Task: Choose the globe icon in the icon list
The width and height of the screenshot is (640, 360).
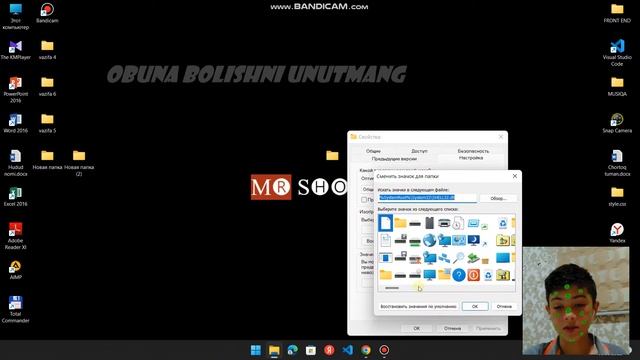Action: point(429,240)
